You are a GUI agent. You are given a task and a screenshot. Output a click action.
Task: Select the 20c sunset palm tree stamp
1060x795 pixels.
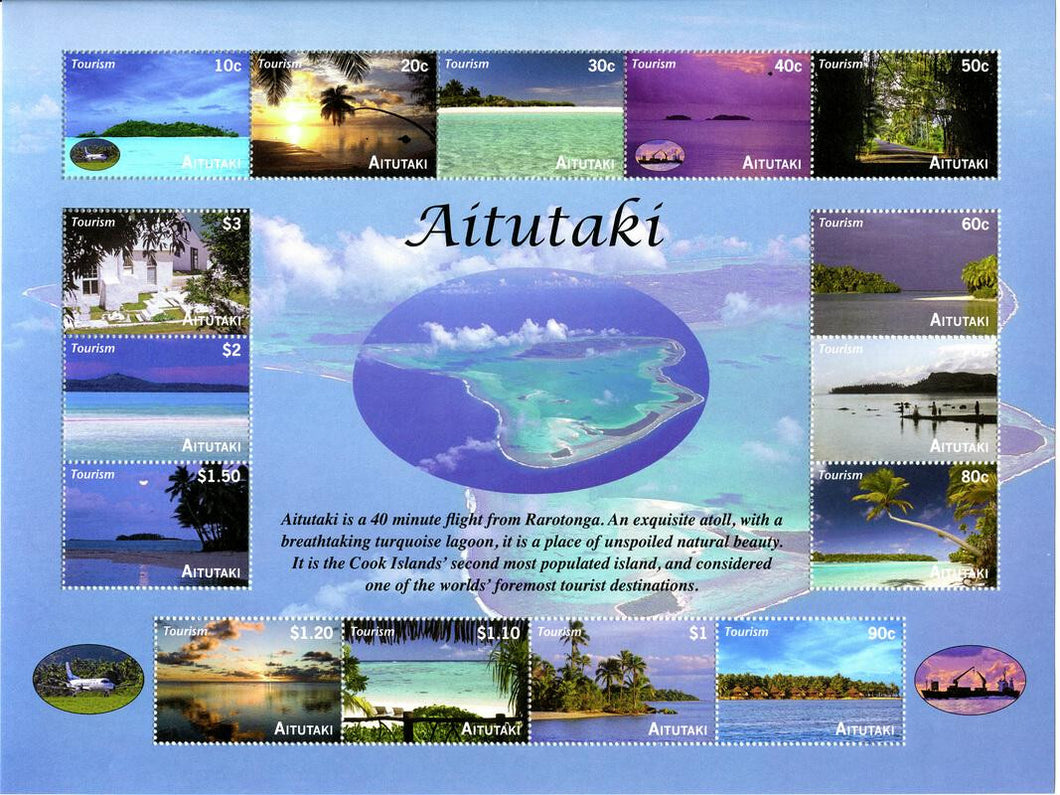(343, 115)
